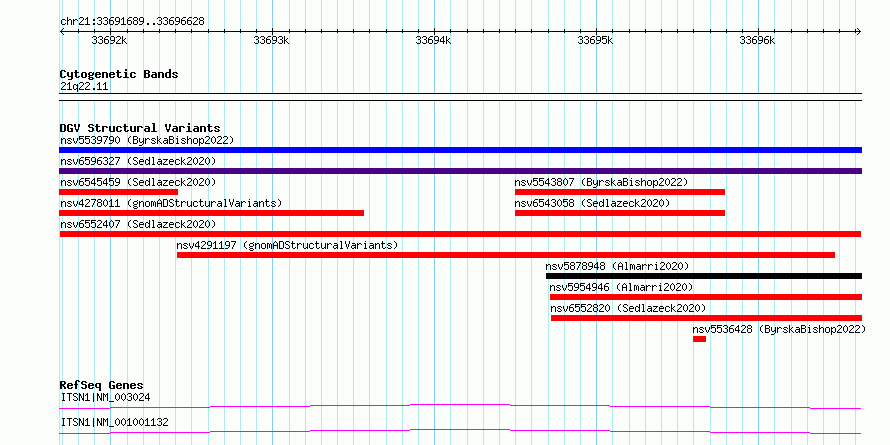Open the nsv6545459 (Sedlazeck2020) label

(138, 182)
